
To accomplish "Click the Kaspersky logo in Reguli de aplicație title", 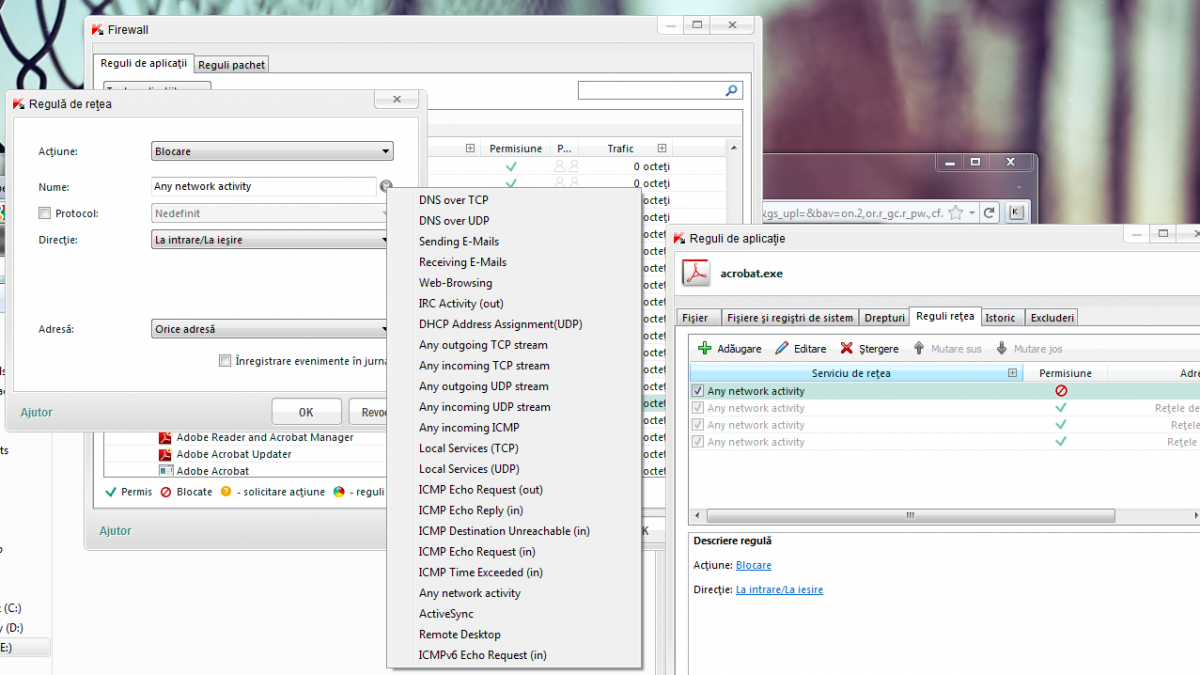I will pos(680,238).
